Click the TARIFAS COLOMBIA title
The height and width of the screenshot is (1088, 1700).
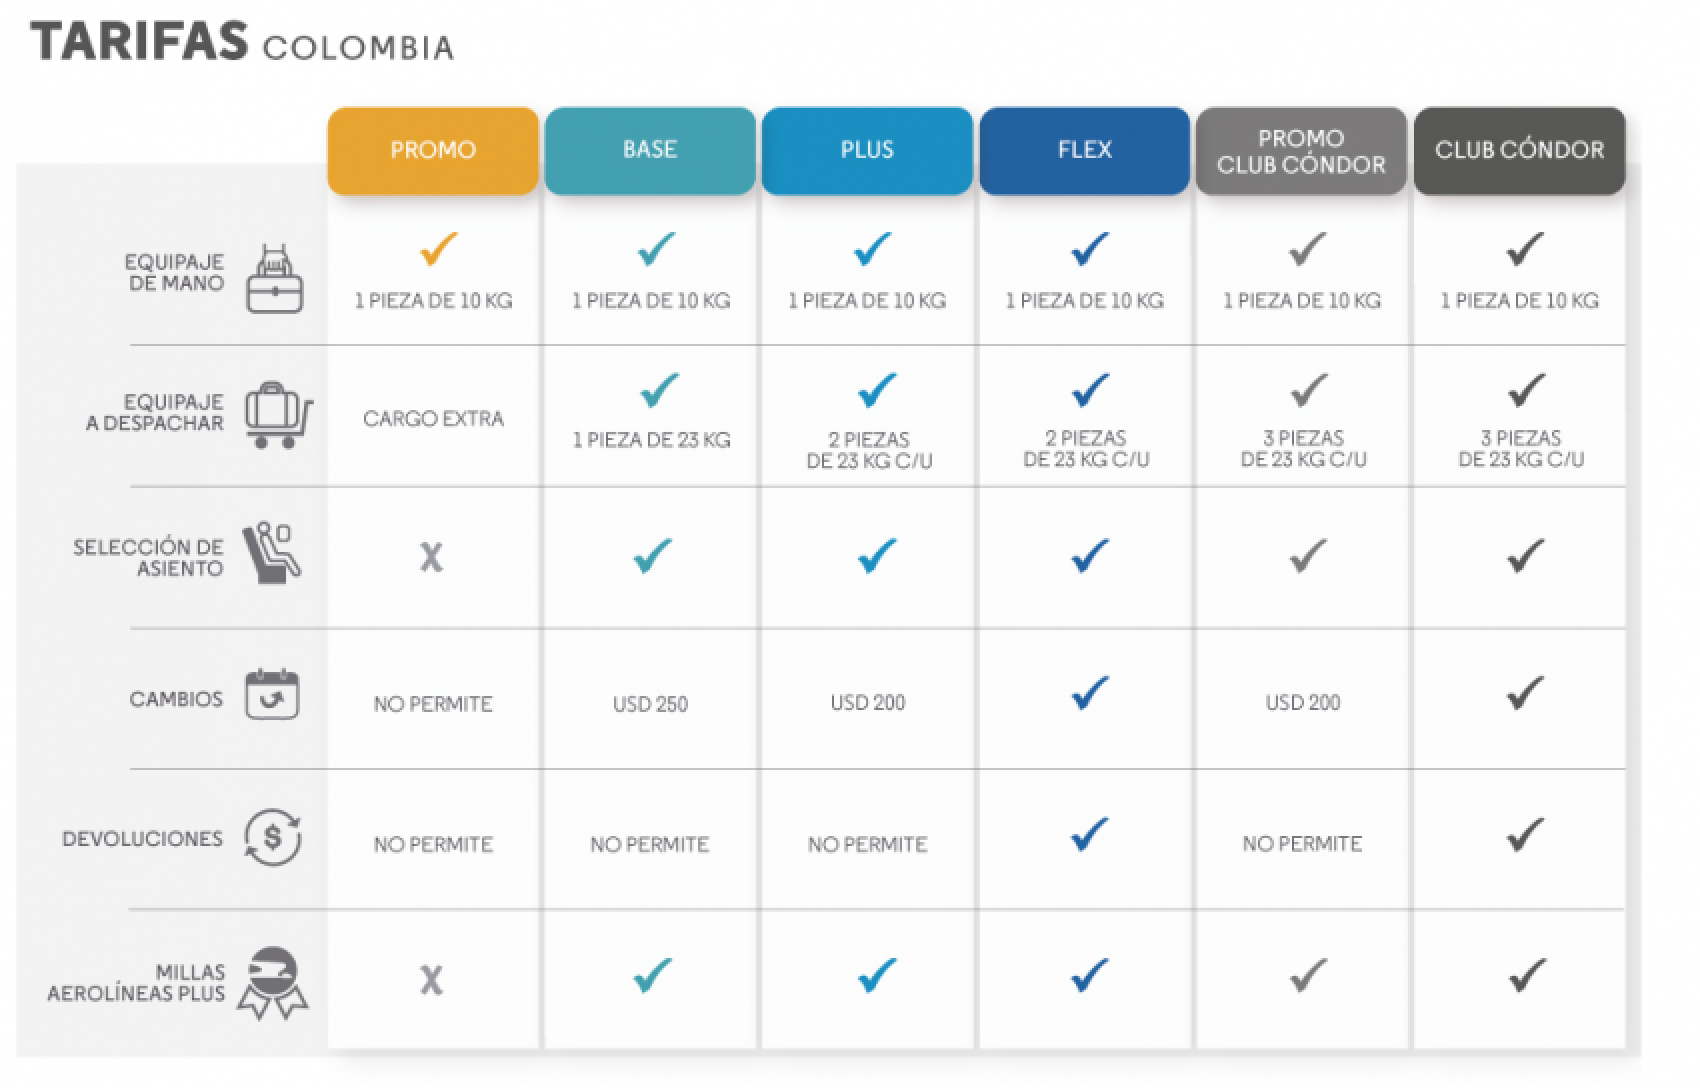(x=242, y=43)
